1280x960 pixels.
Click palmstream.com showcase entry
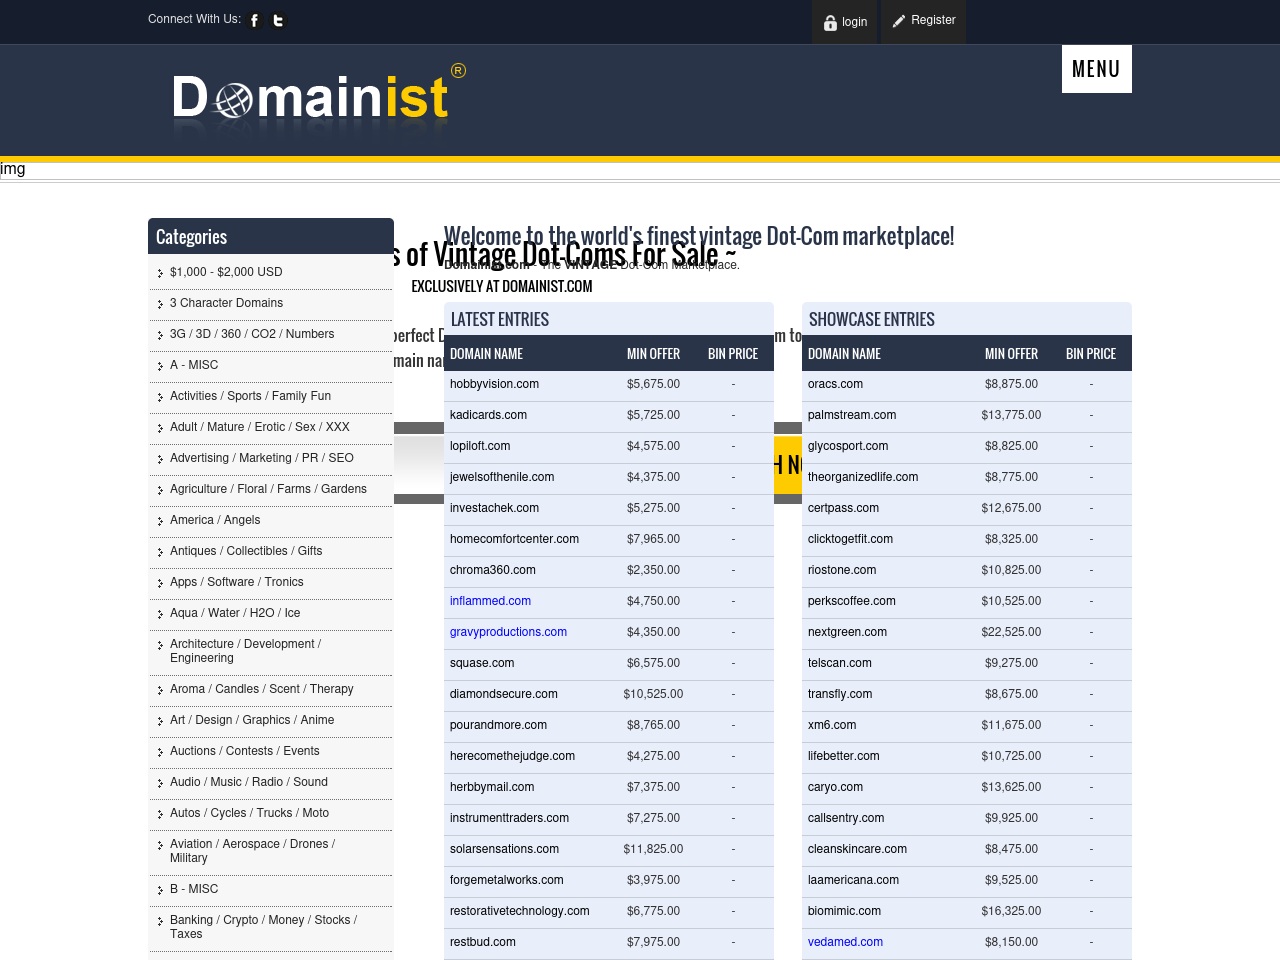(x=852, y=415)
